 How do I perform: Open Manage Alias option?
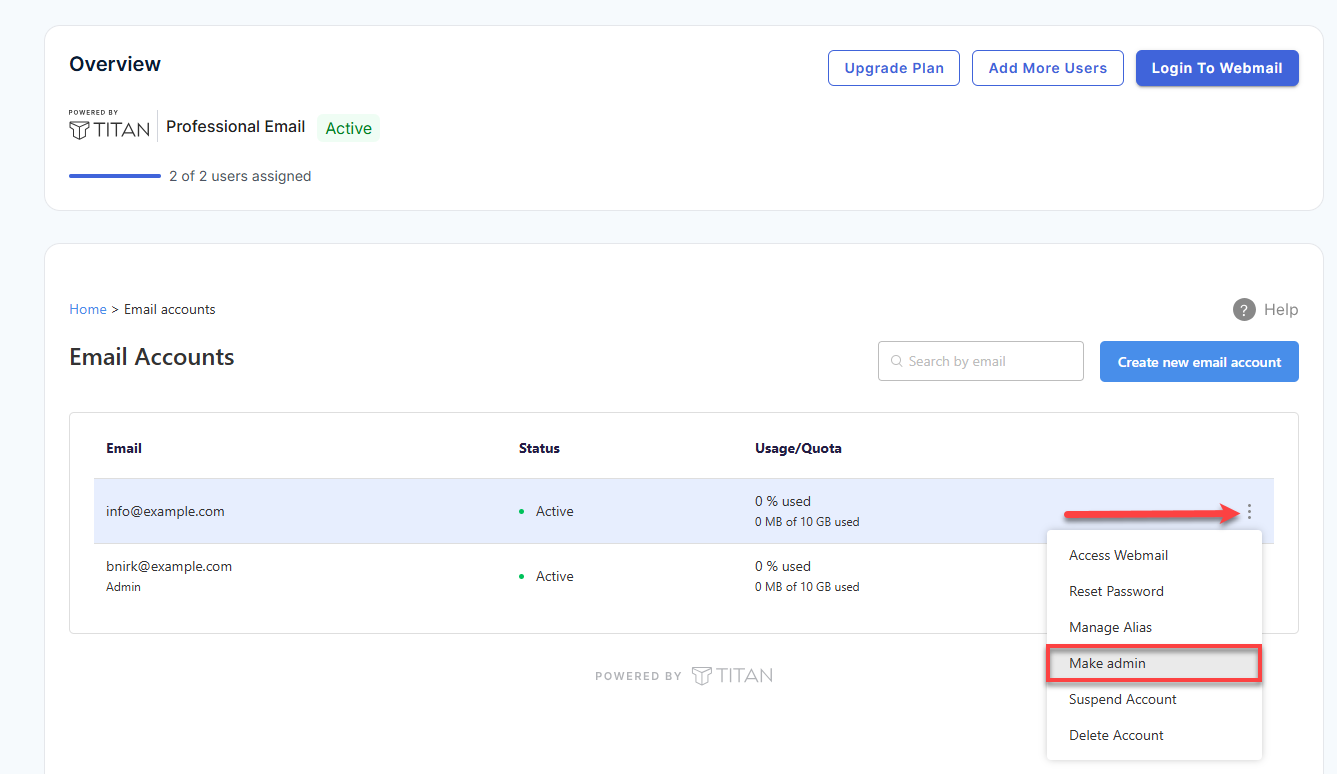coord(1154,627)
